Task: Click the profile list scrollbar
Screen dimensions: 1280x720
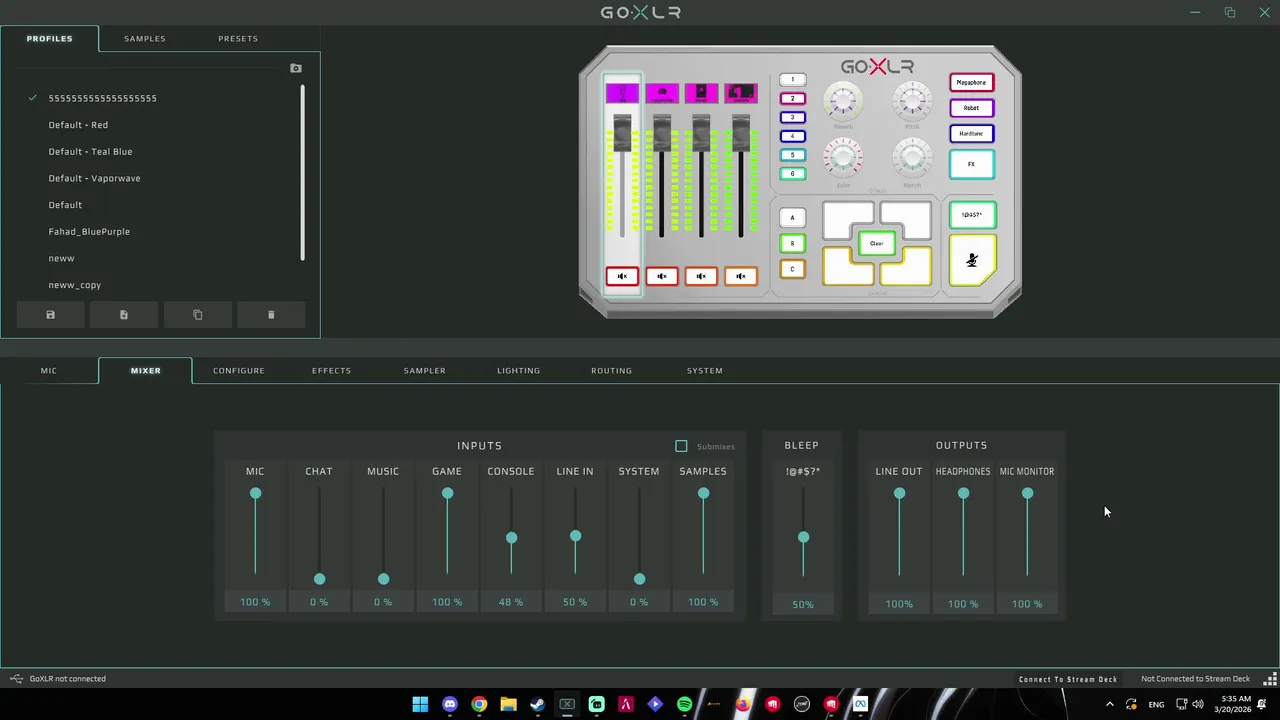Action: click(302, 173)
